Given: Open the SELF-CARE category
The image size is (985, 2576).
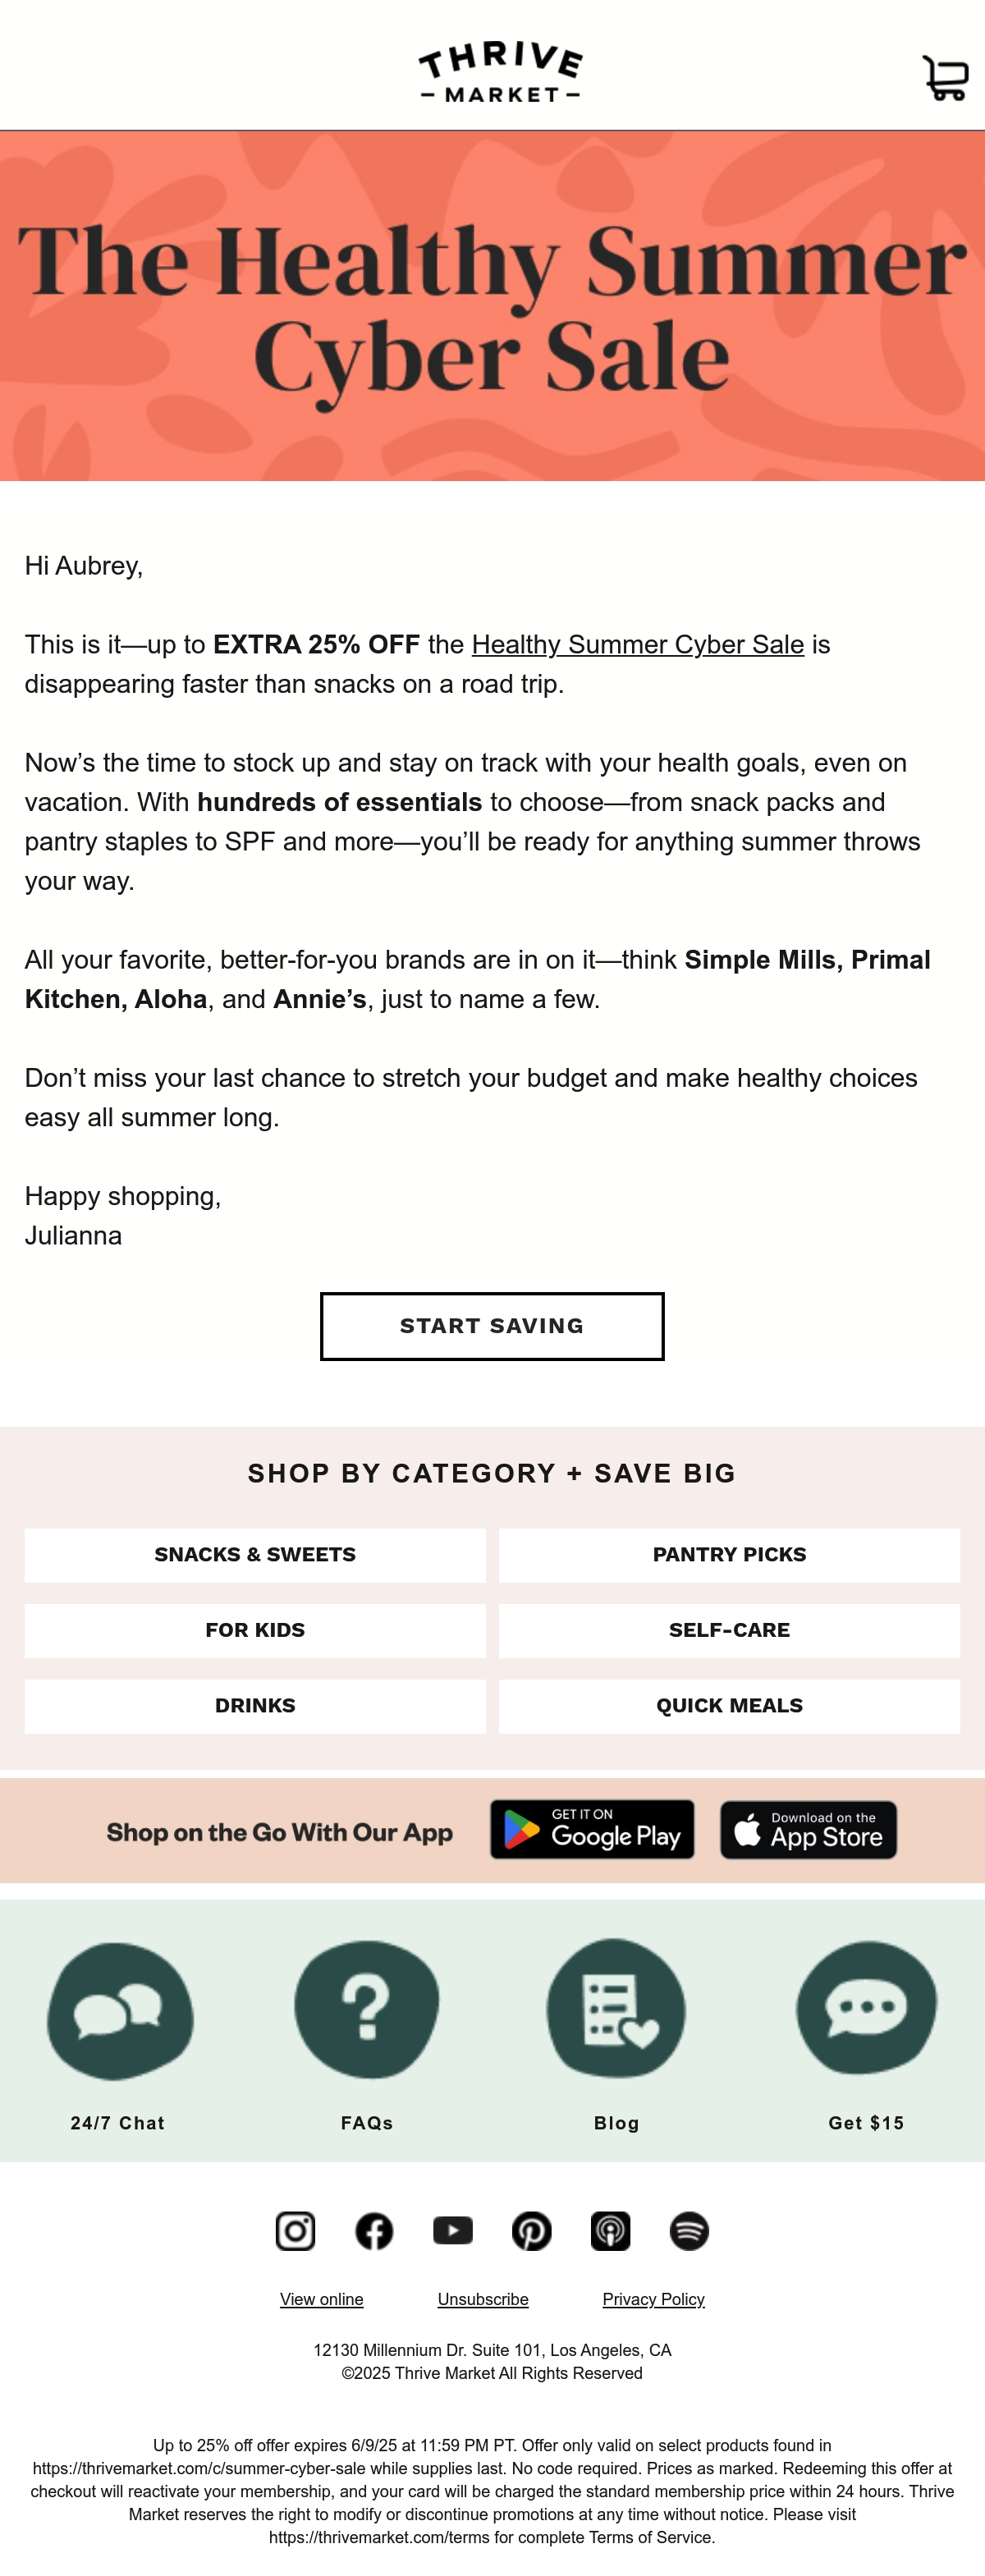Looking at the screenshot, I should click(729, 1630).
